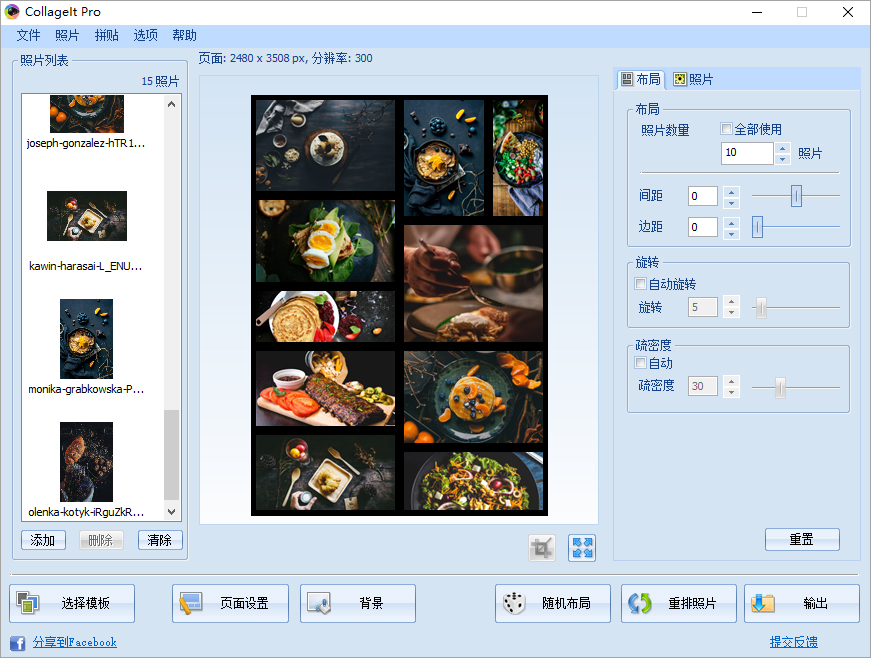Click the 旋转 up stepper arrow

(x=731, y=301)
